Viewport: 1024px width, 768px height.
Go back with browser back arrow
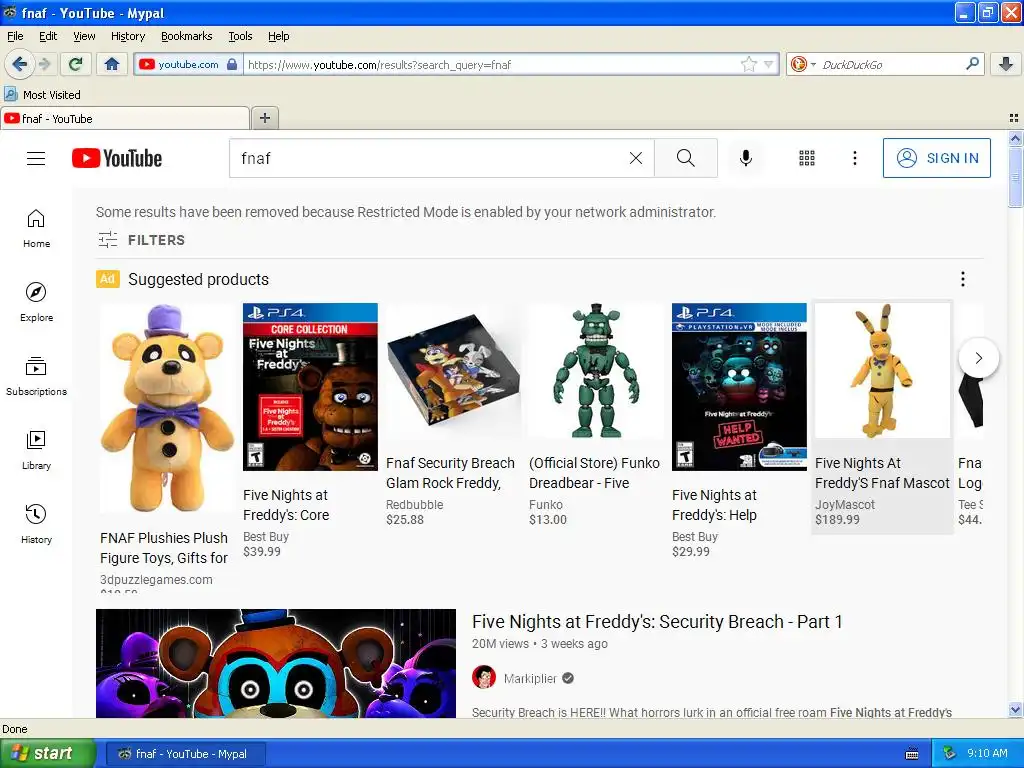[x=19, y=64]
